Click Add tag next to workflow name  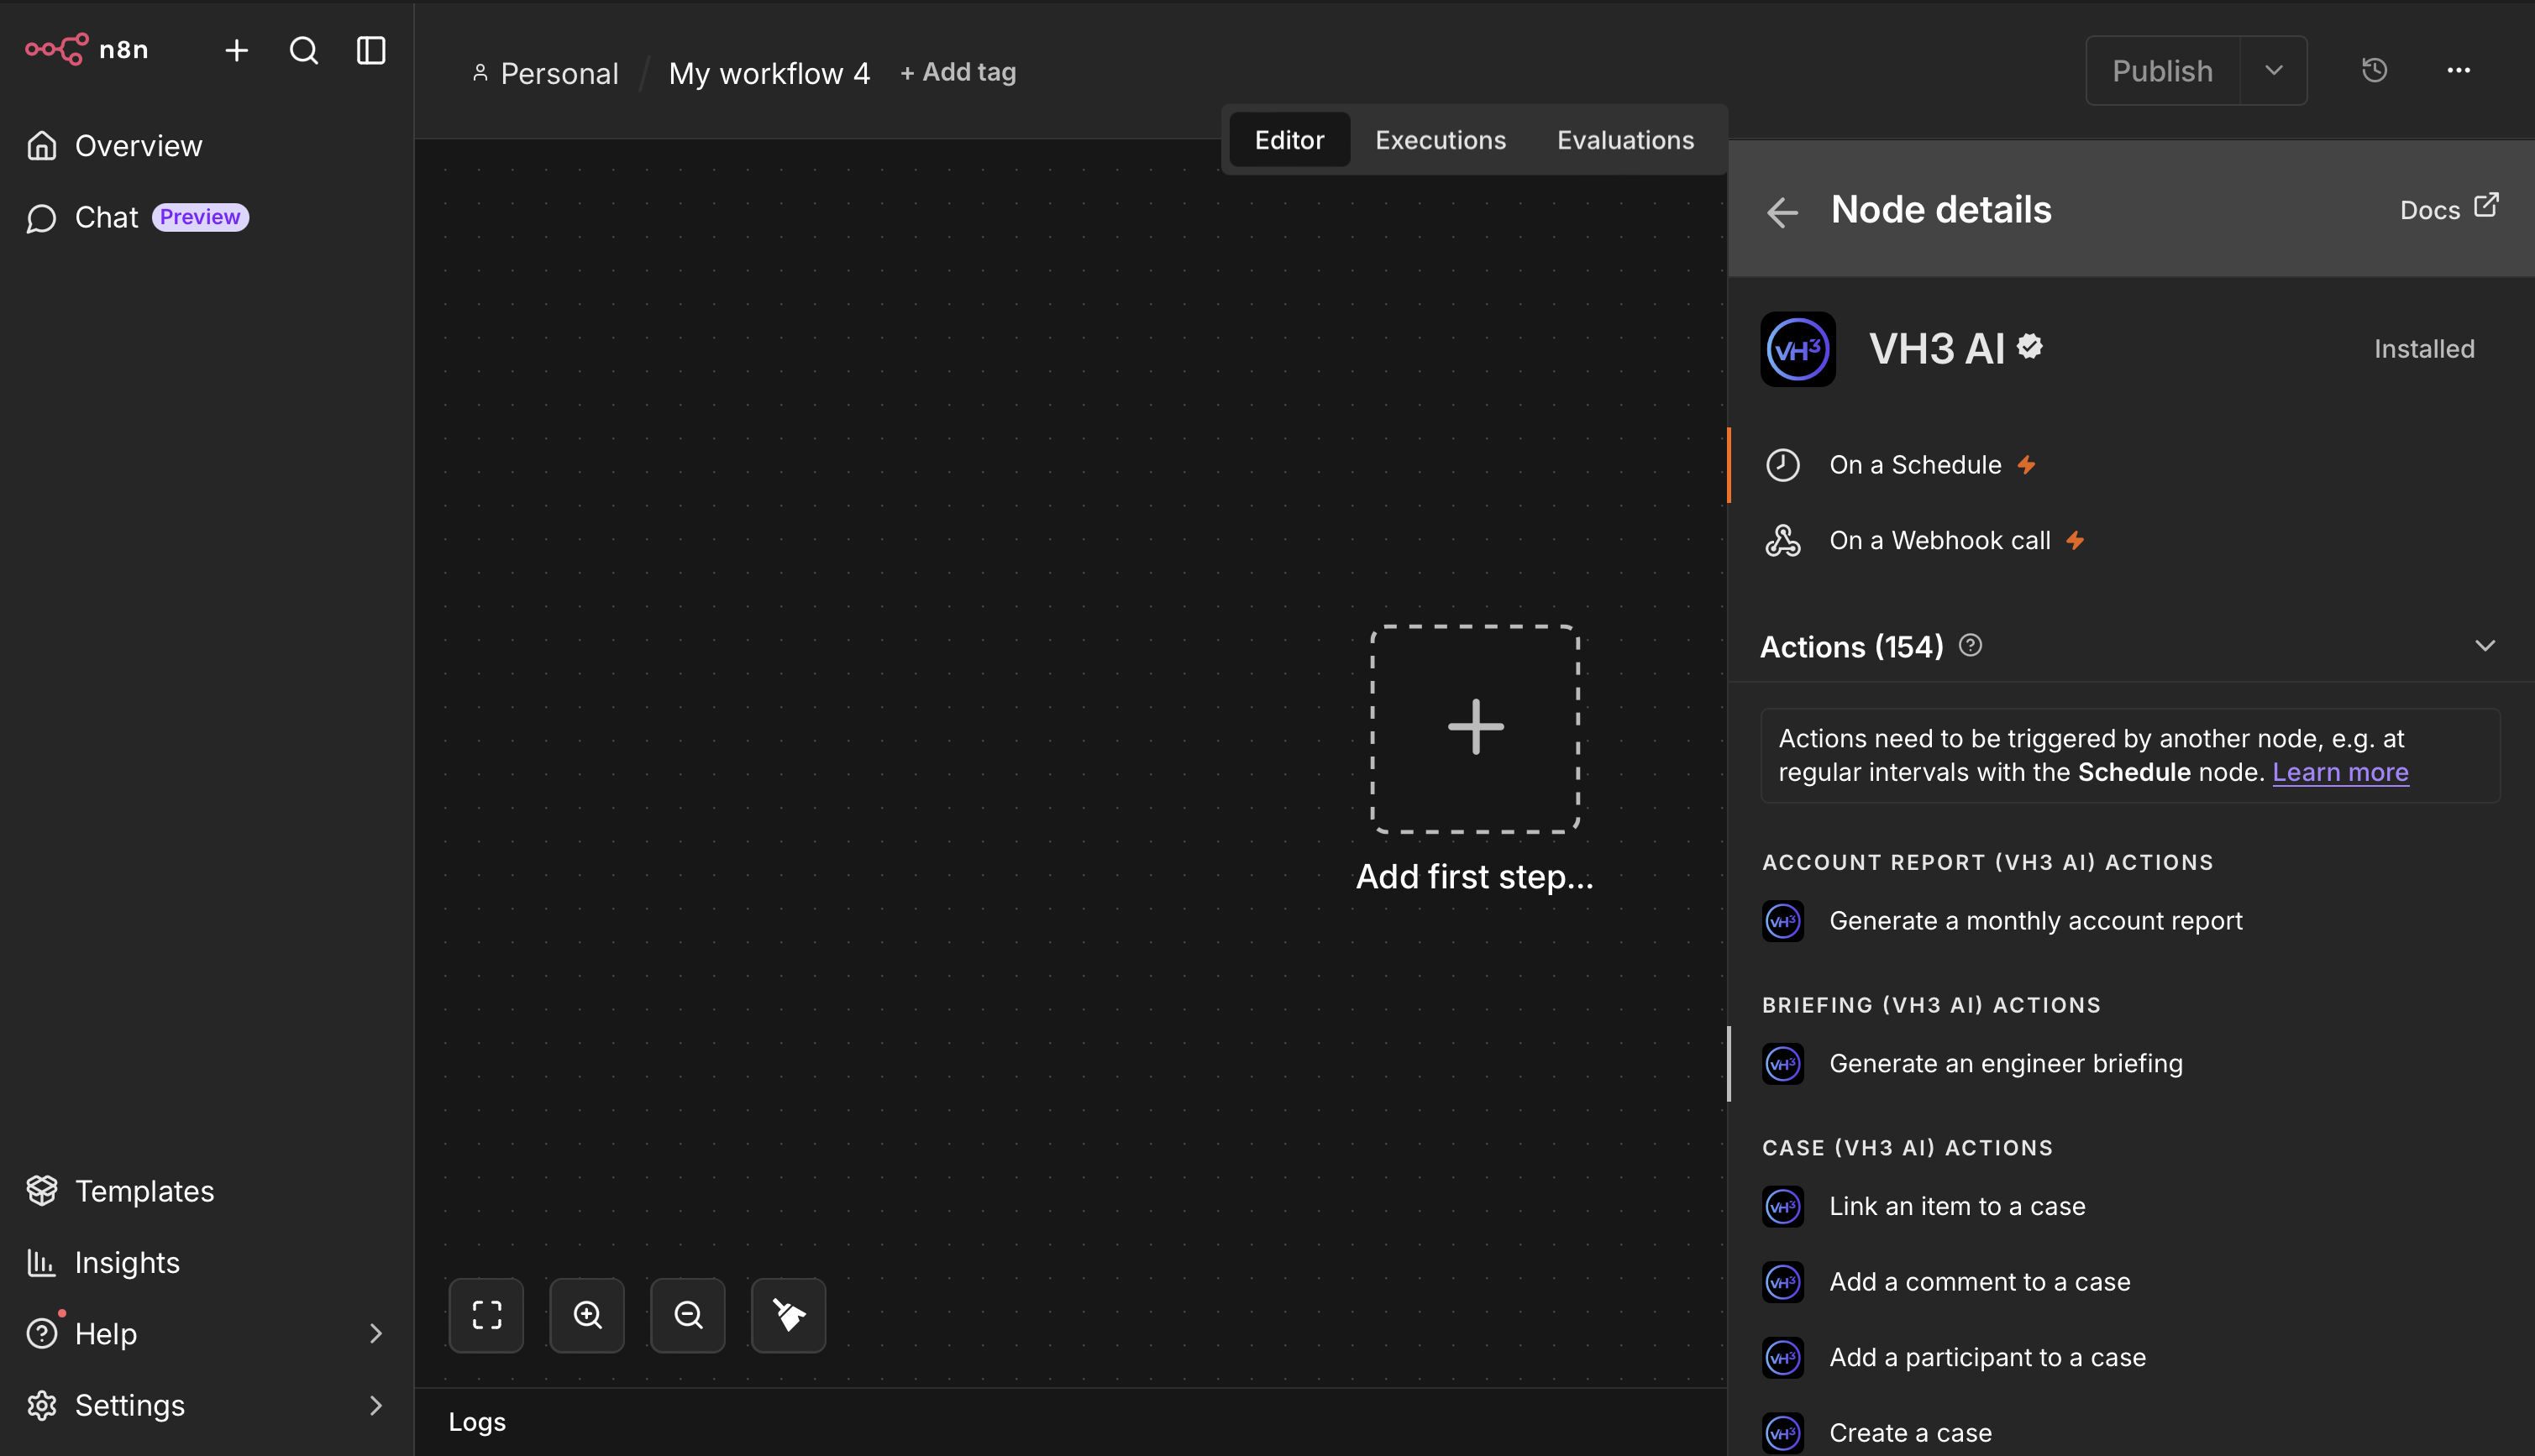click(958, 72)
